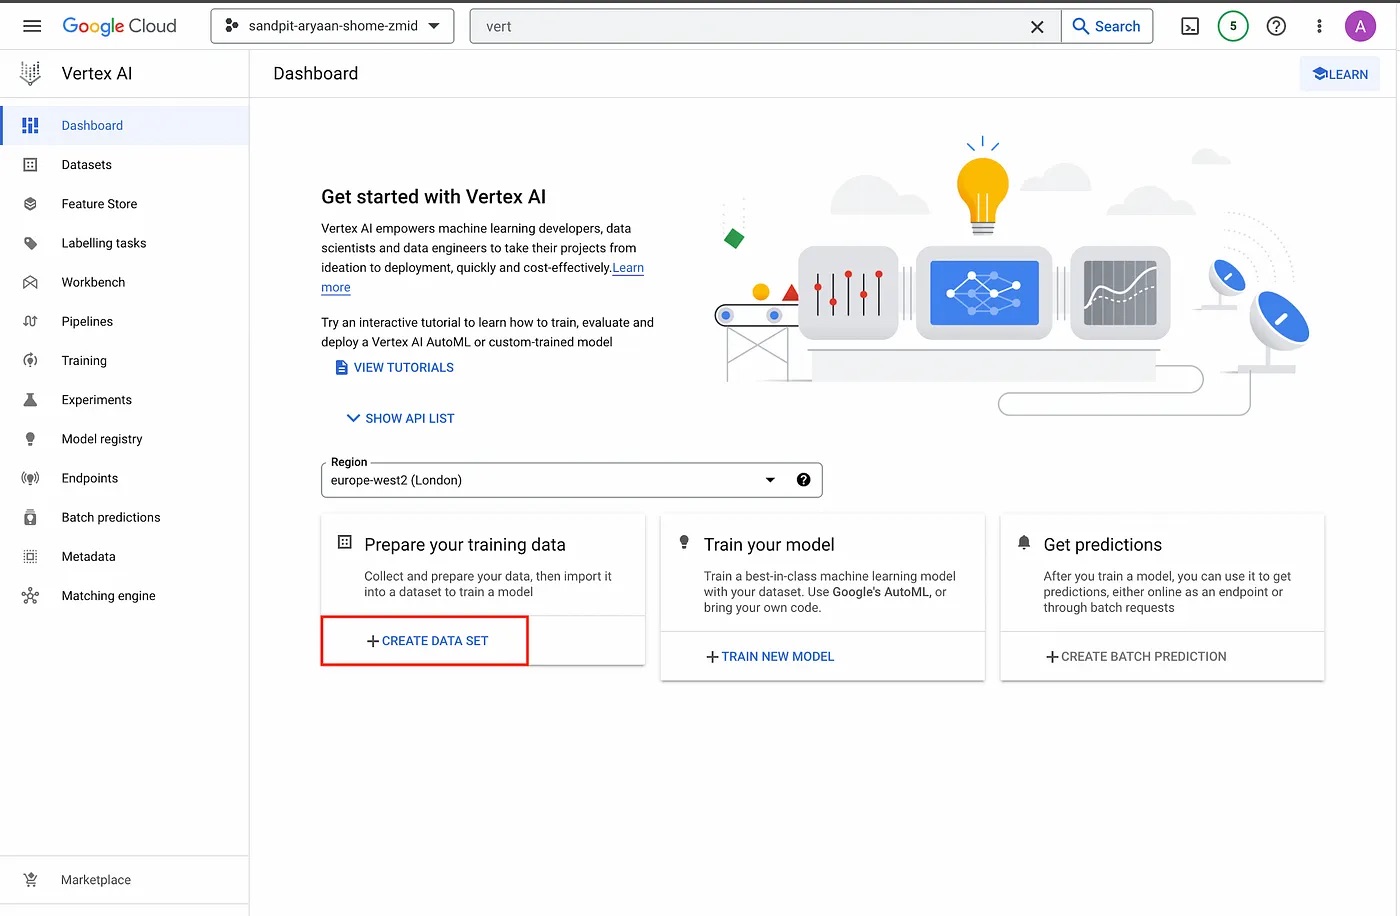Go to Datasets page

pyautogui.click(x=86, y=165)
